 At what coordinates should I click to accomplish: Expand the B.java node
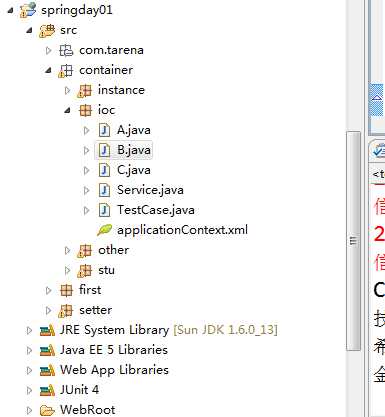(86, 150)
